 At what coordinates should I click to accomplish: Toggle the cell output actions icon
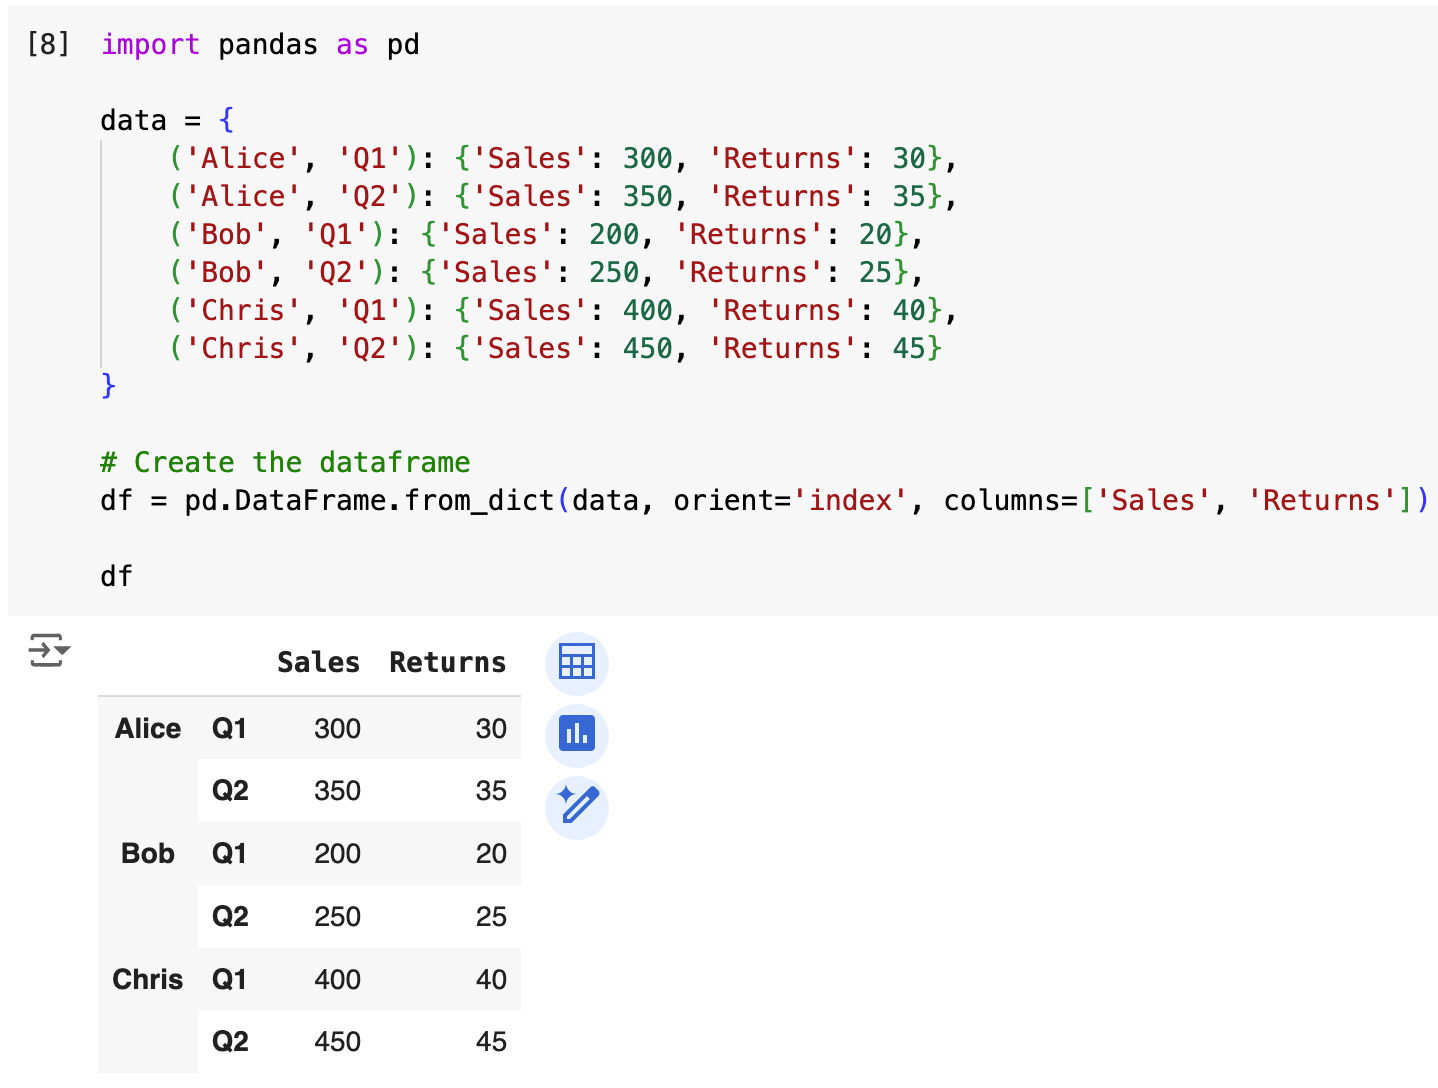click(48, 650)
